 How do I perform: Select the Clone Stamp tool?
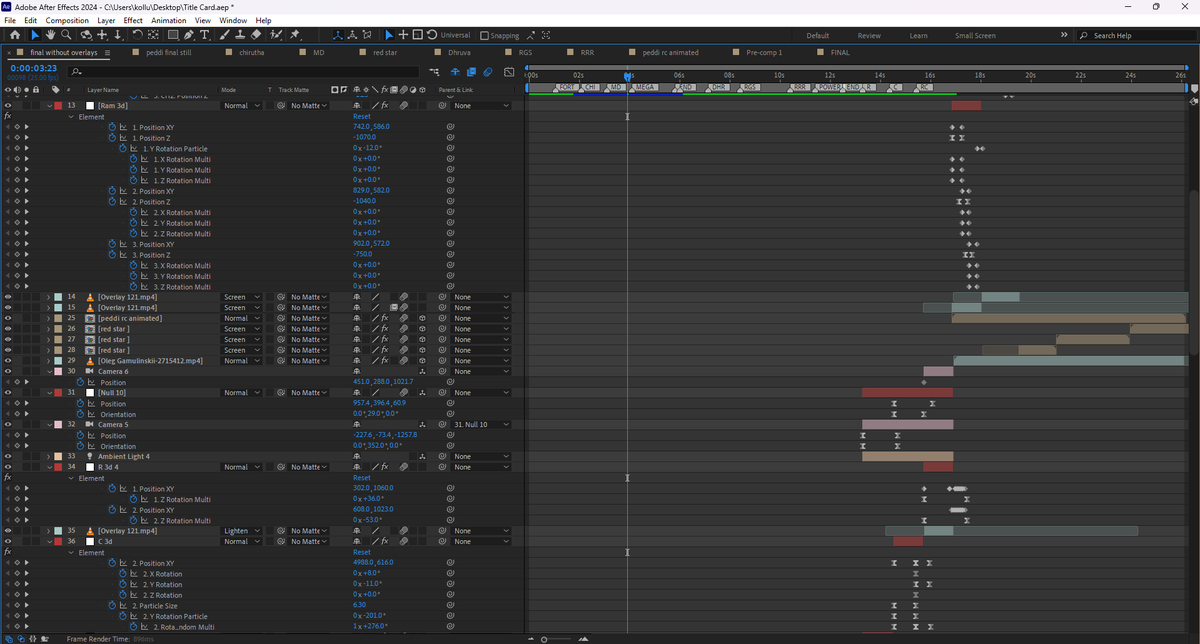(241, 35)
